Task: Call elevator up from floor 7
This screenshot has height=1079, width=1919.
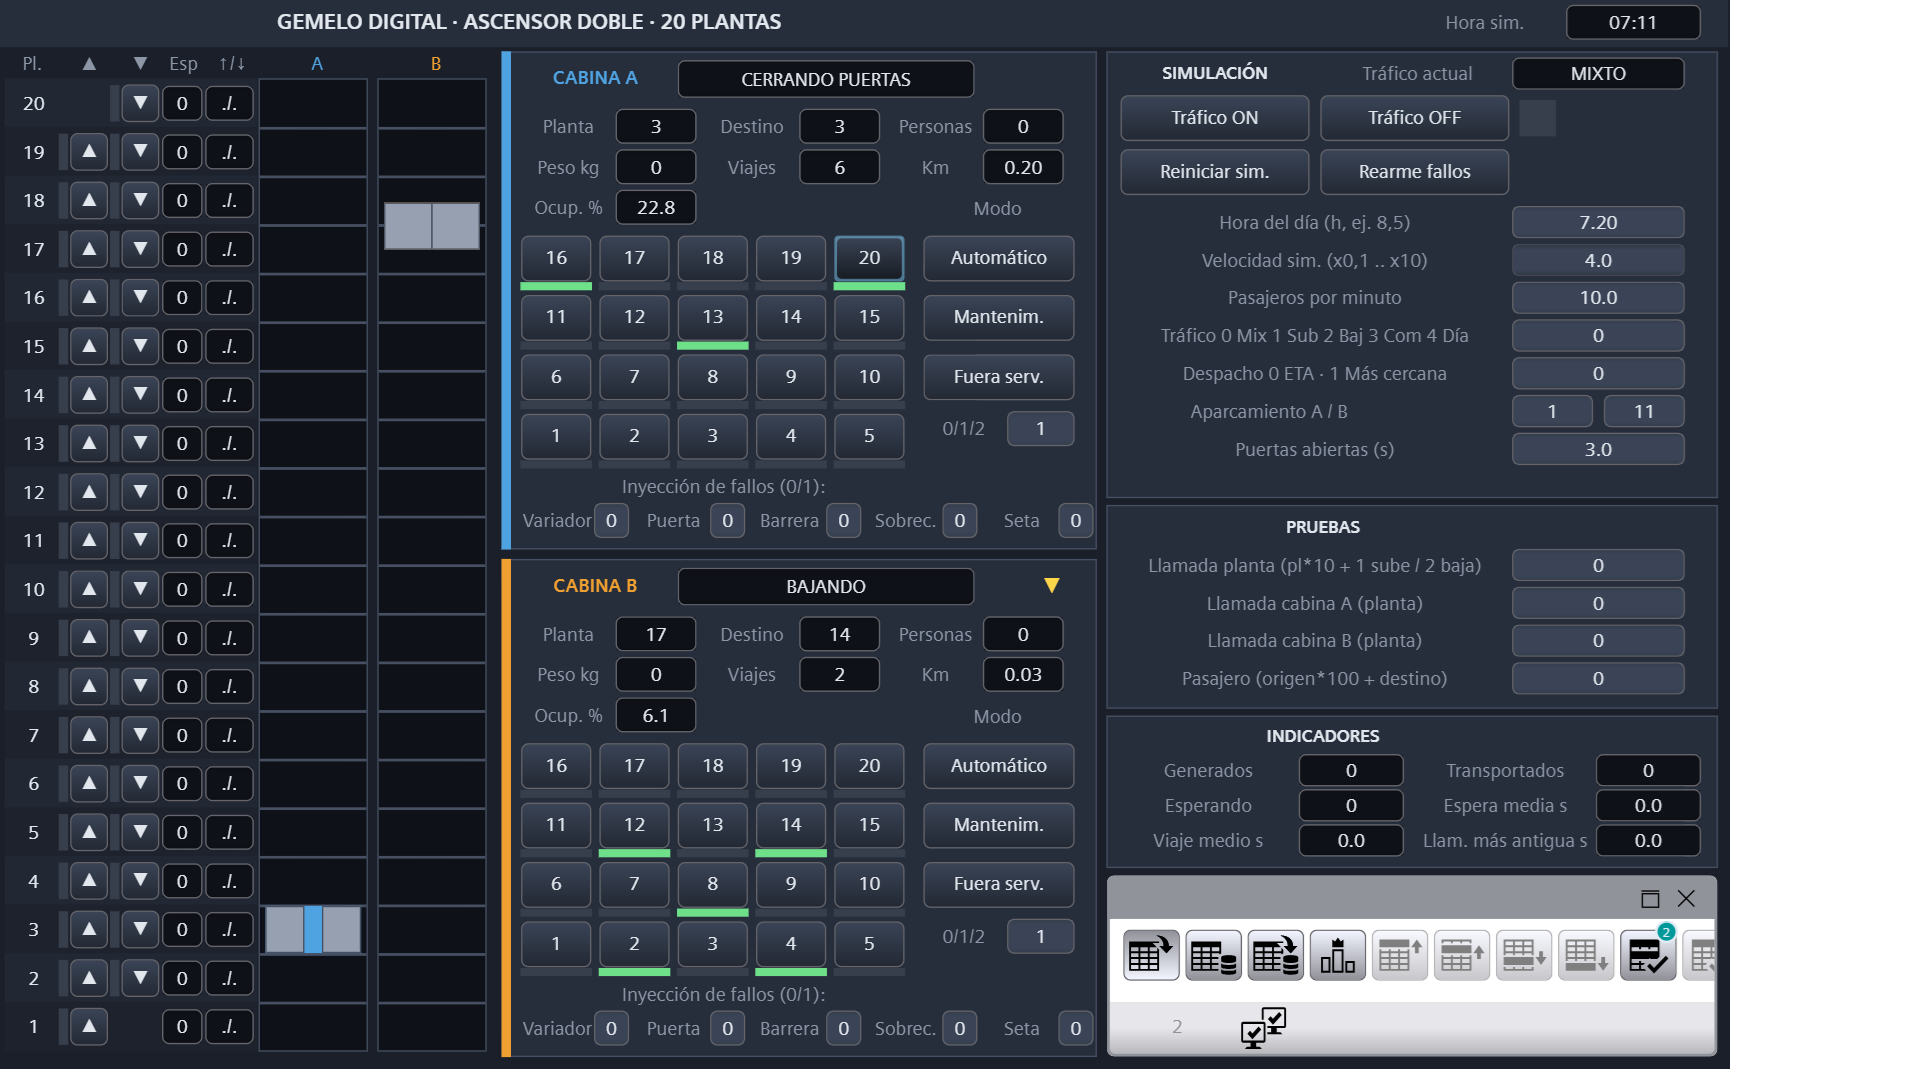Action: click(89, 735)
